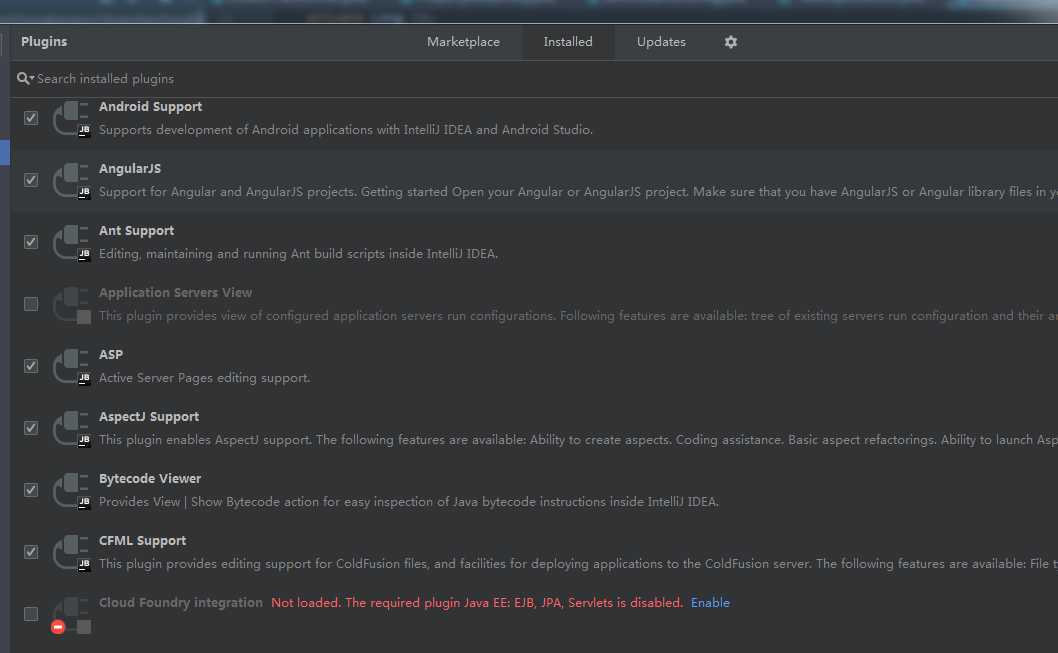Click the AngularJS description text
The image size is (1058, 653).
click(578, 192)
